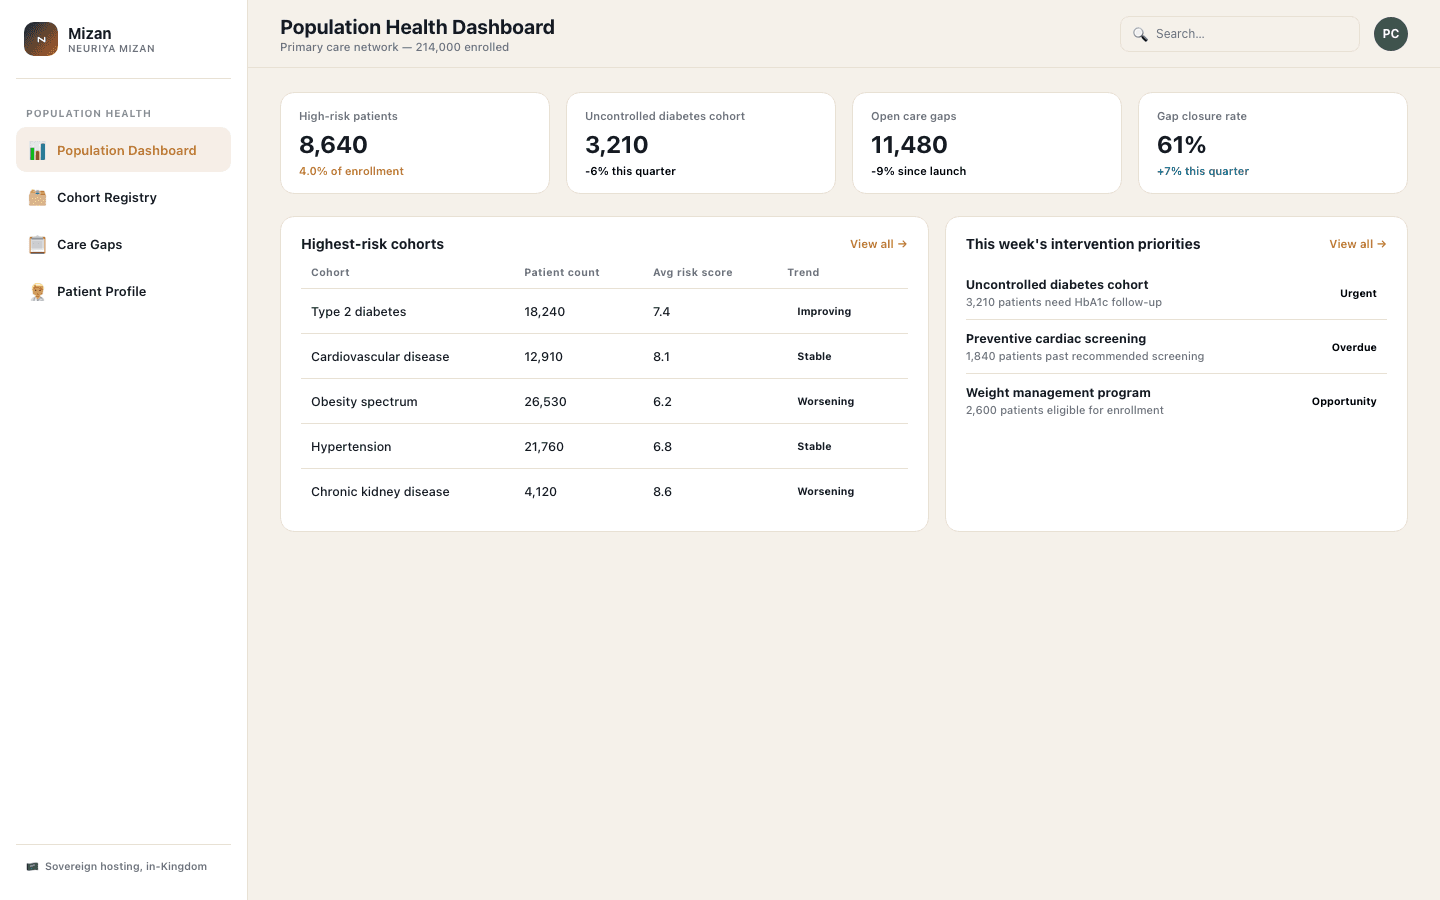Click the Avg risk score column header
Image resolution: width=1440 pixels, height=900 pixels.
point(693,273)
